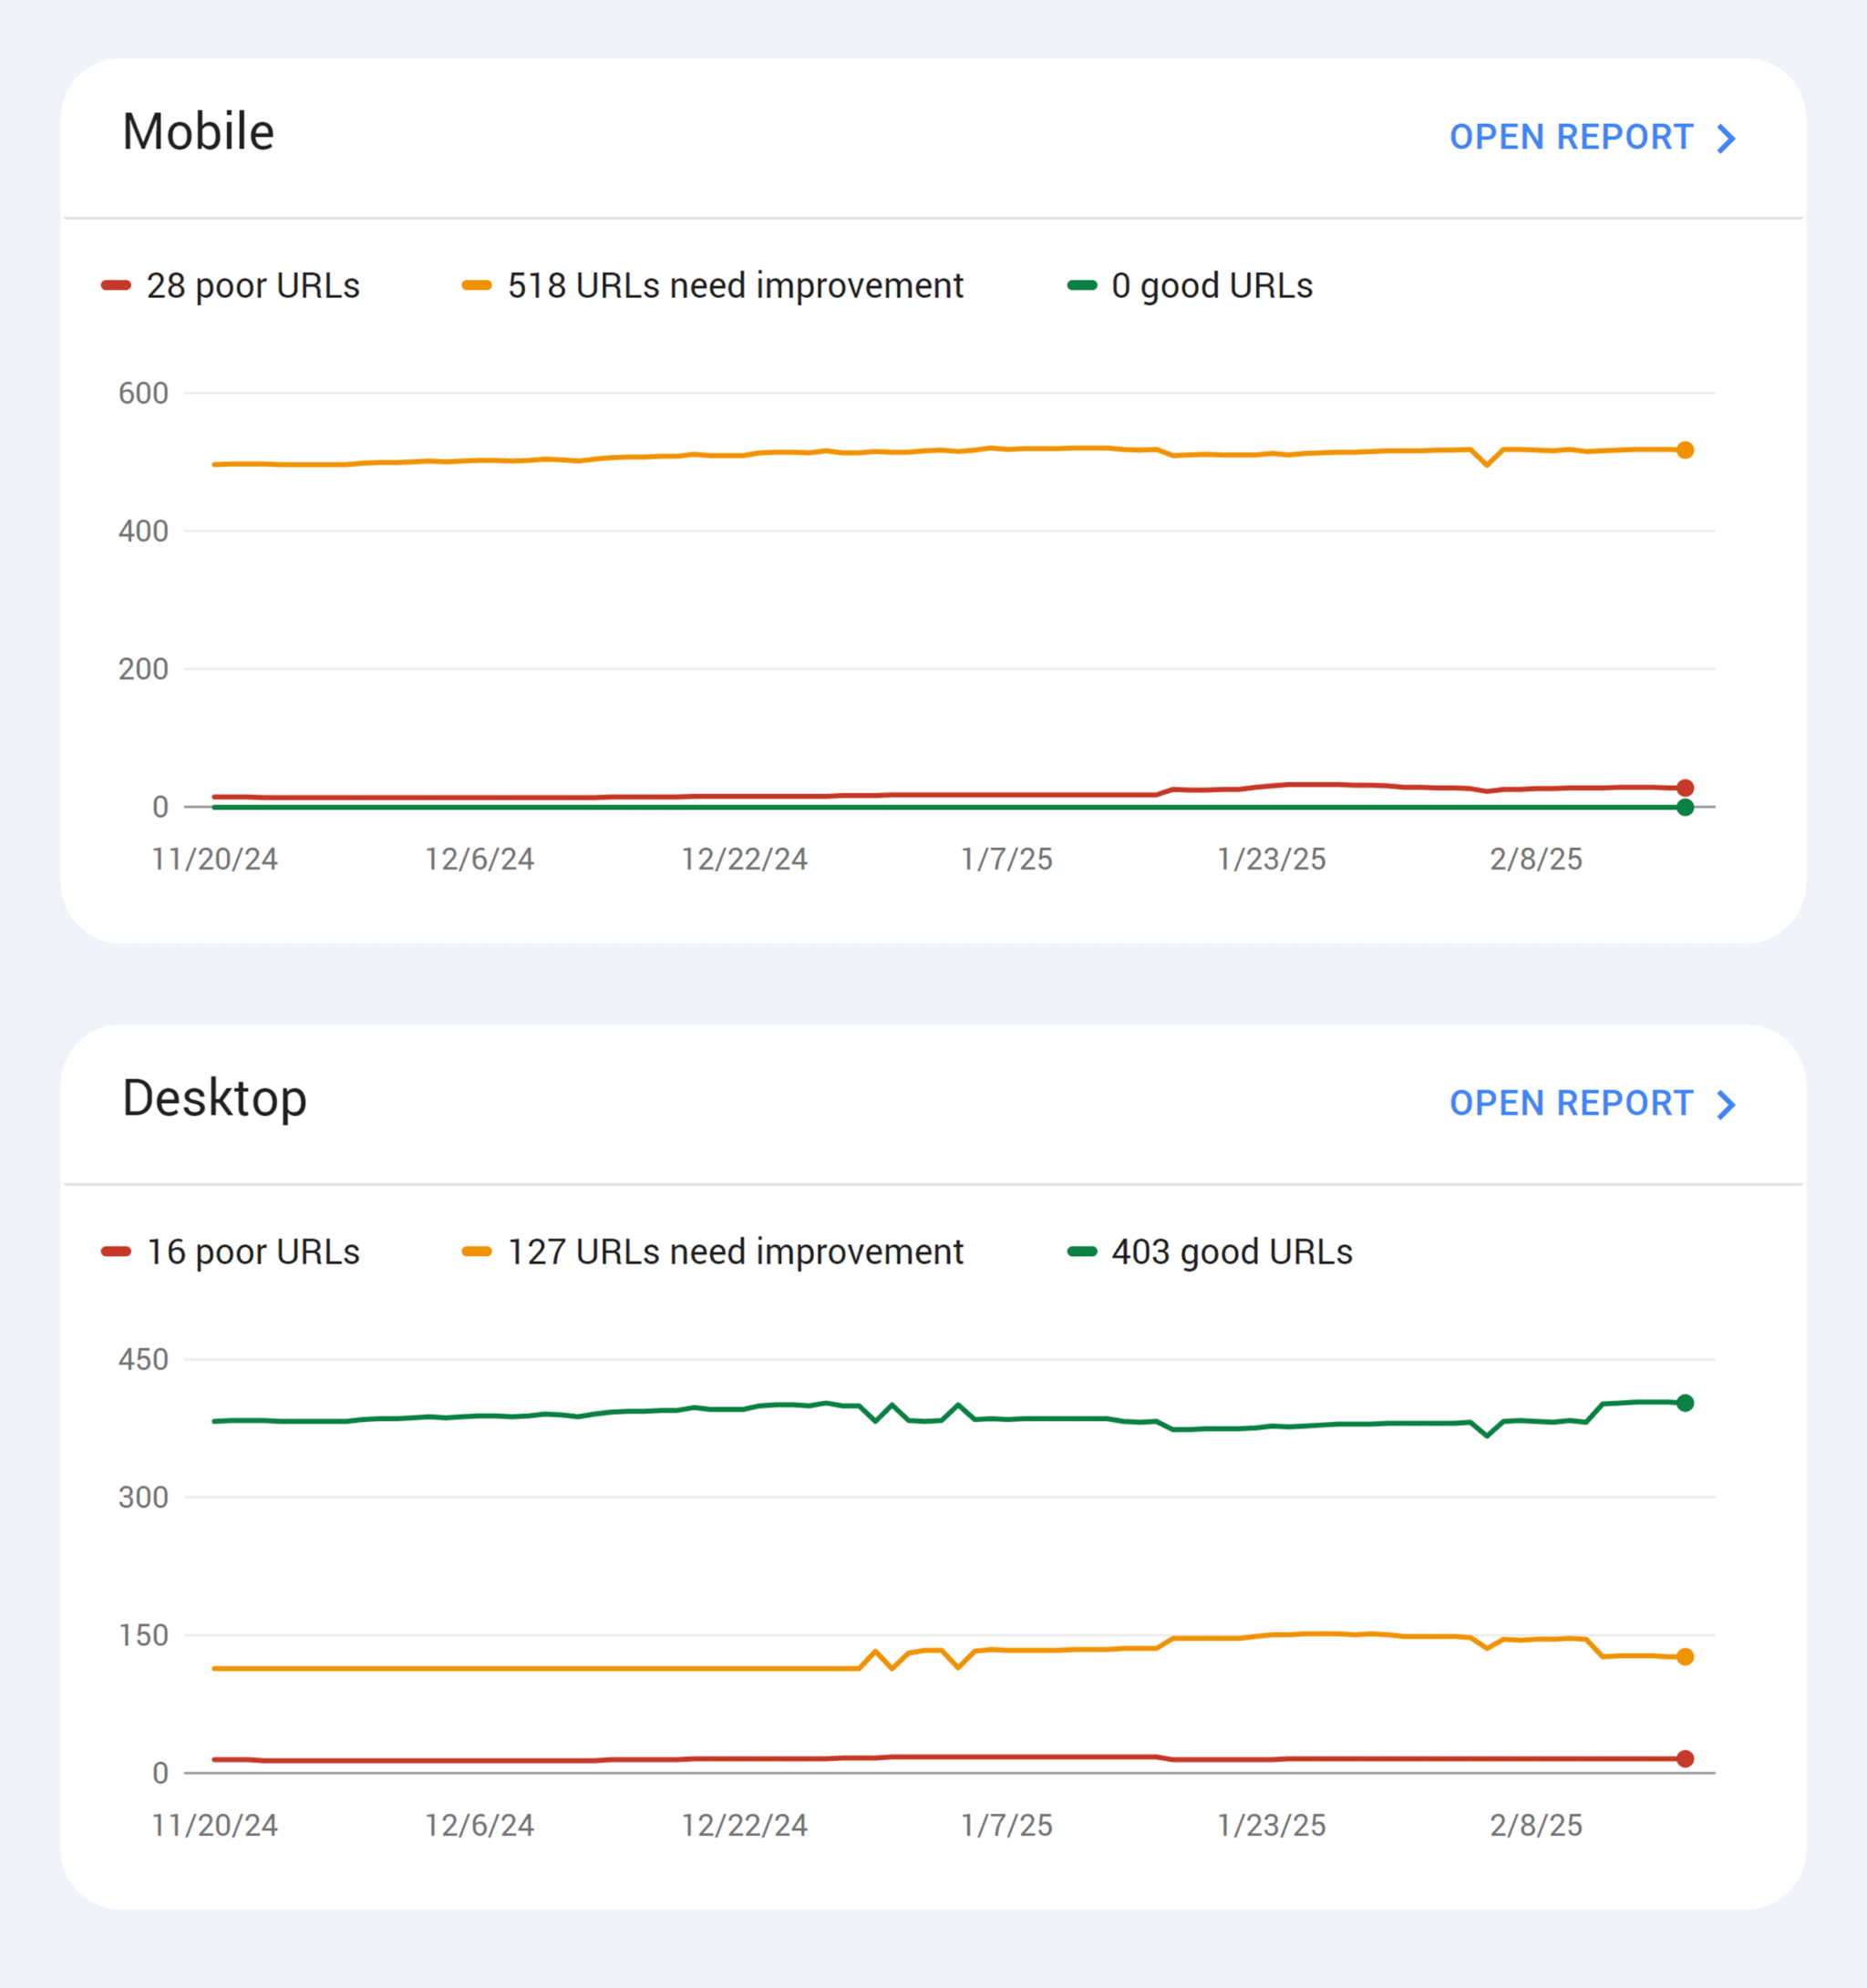Viewport: 1867px width, 1988px height.
Task: Open the Mobile report link
Action: (1593, 137)
